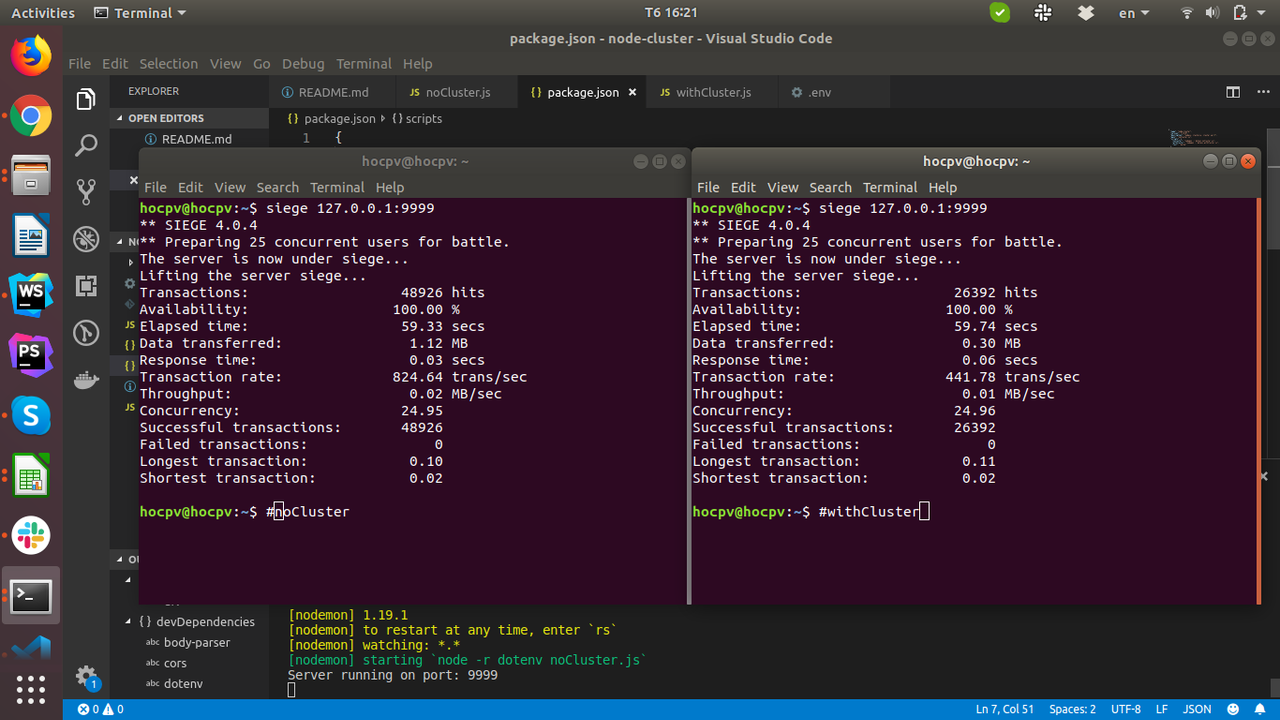
Task: Click Activities in the top bar
Action: (x=43, y=13)
